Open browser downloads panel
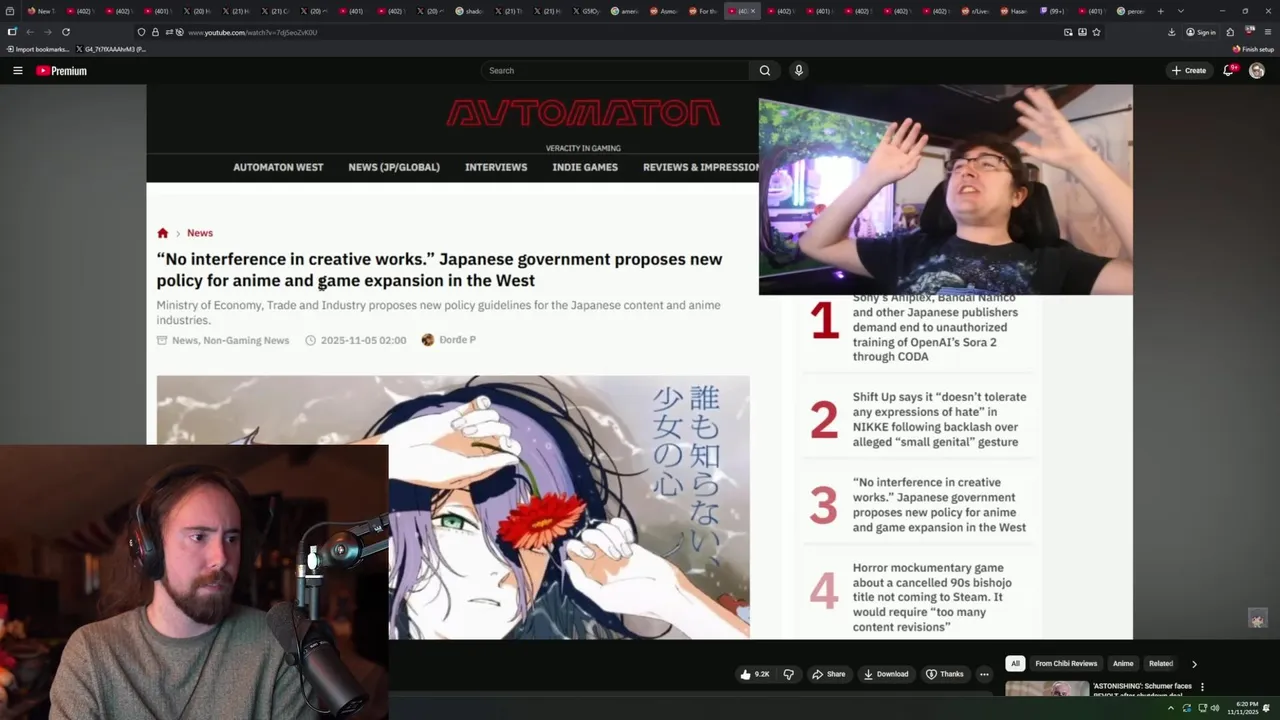The image size is (1280, 720). pyautogui.click(x=1172, y=32)
